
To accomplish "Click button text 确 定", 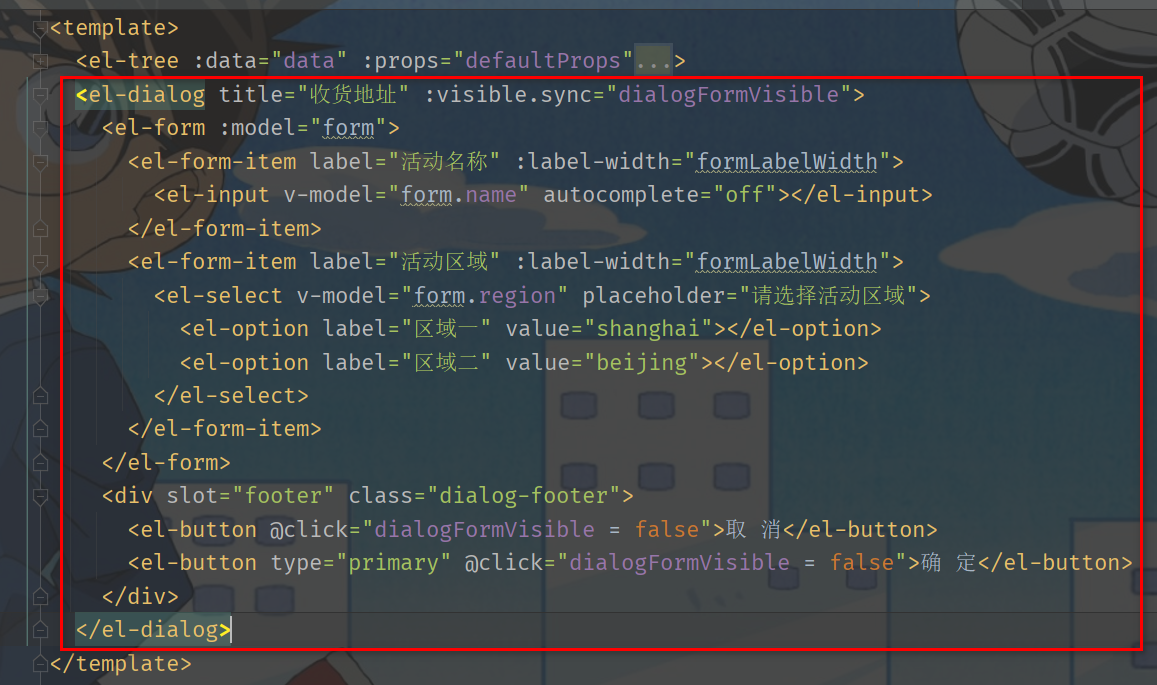I will (x=948, y=563).
